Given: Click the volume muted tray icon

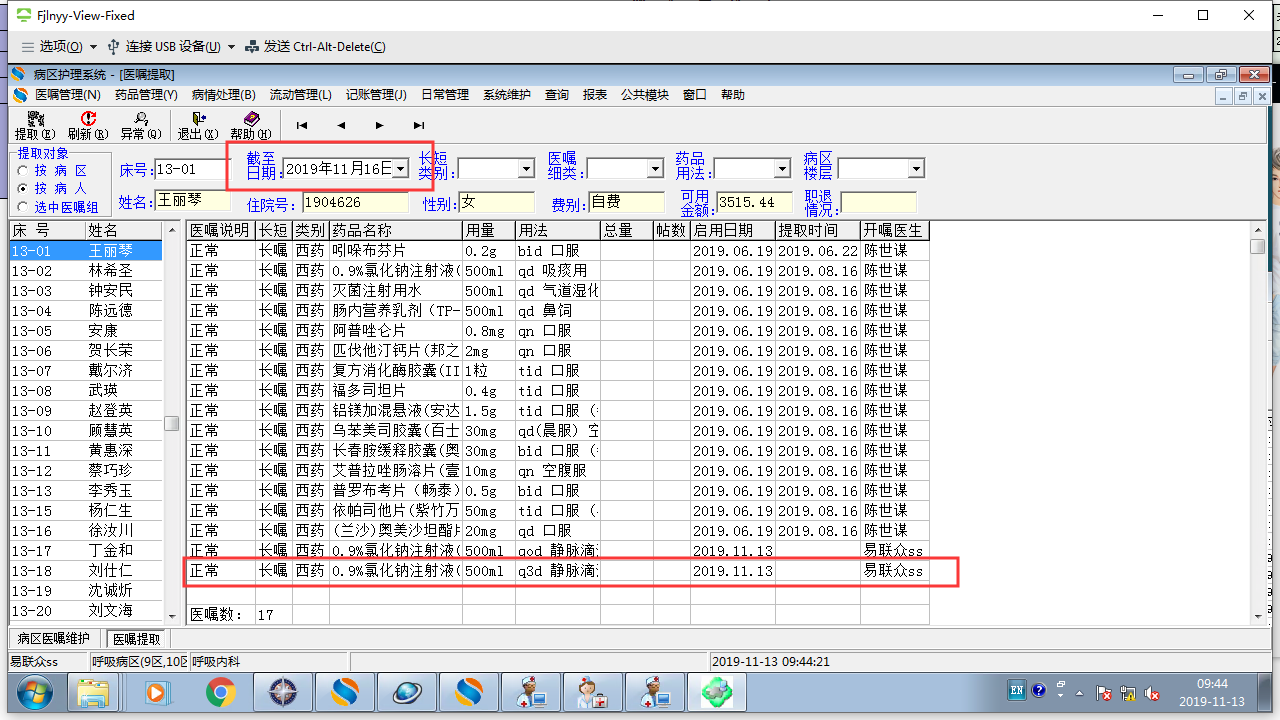Looking at the screenshot, I should point(1153,692).
